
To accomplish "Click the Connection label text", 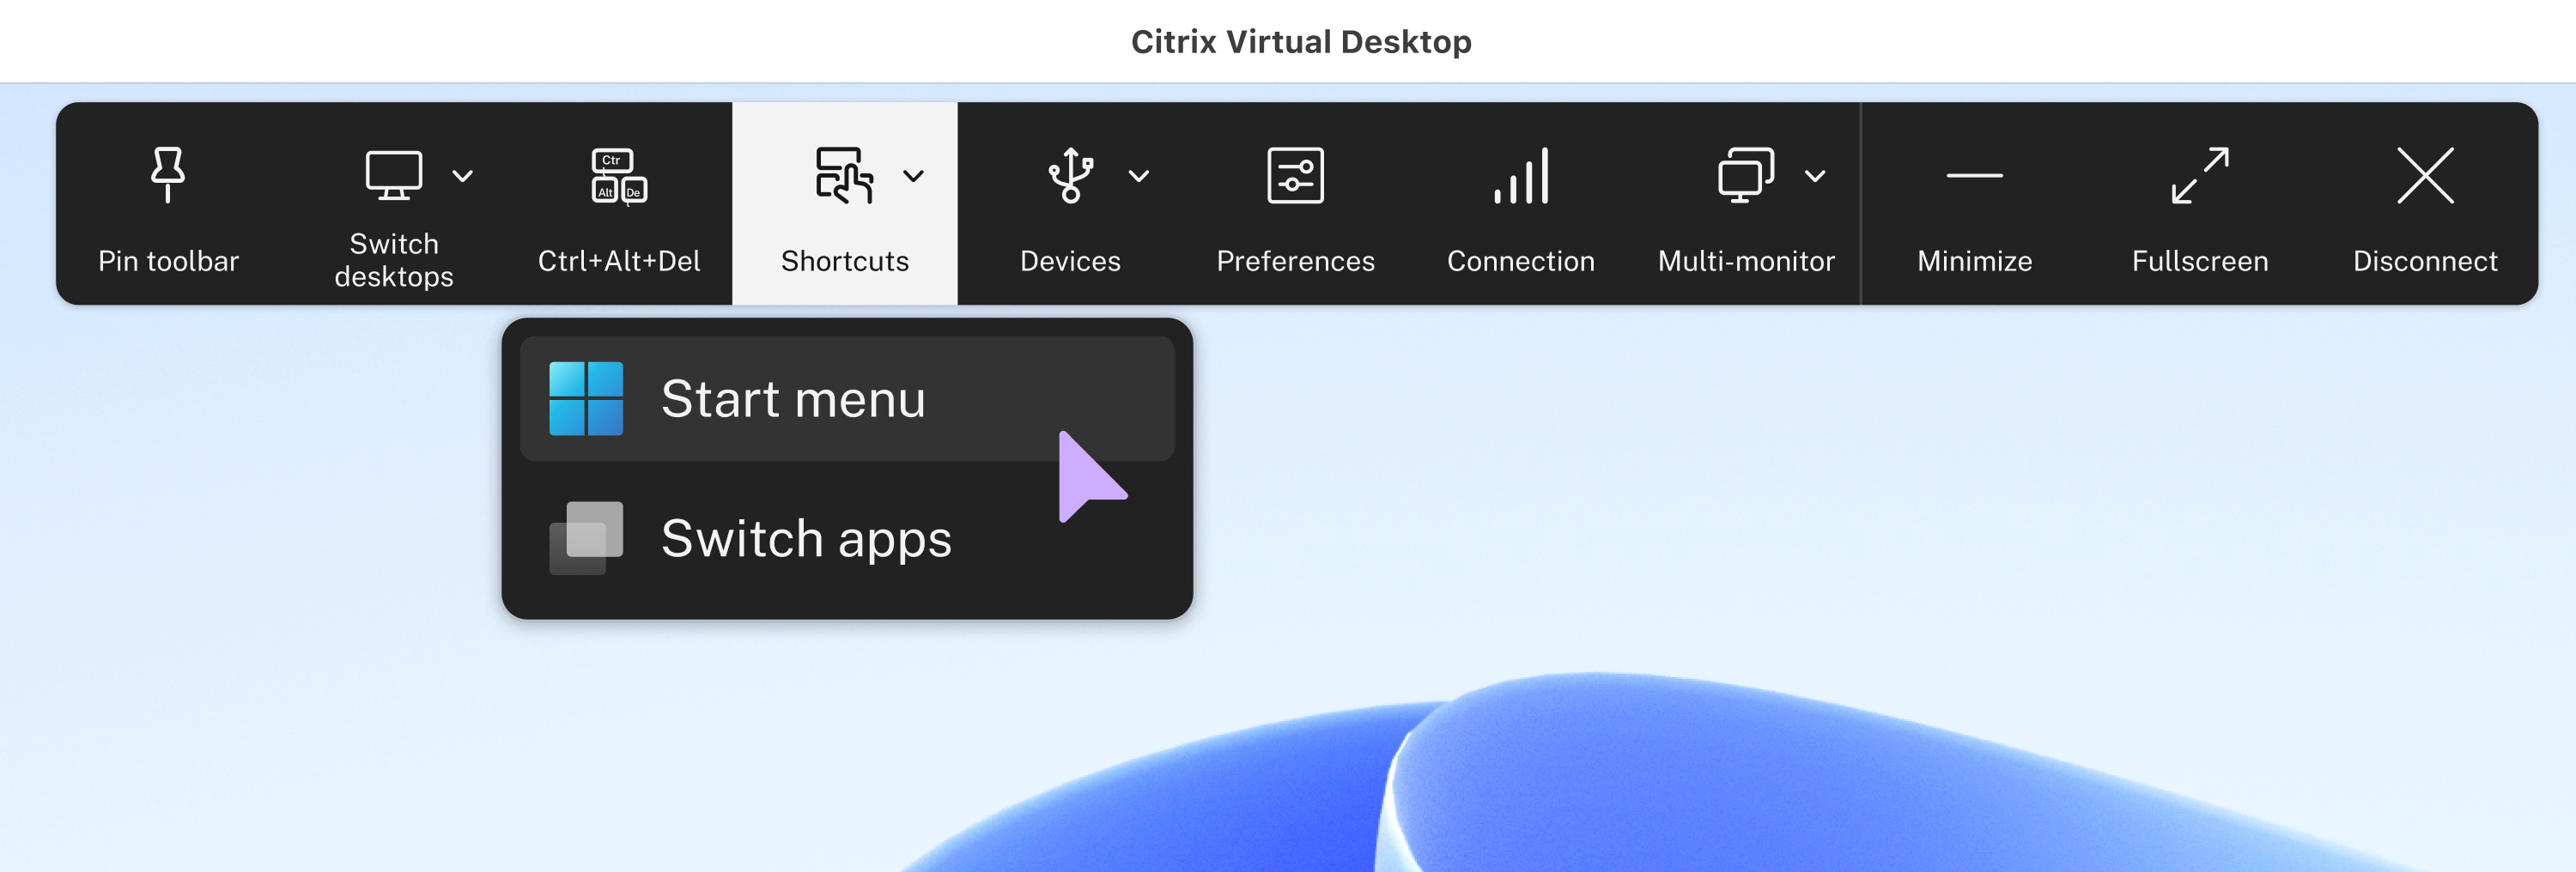I will (x=1520, y=261).
